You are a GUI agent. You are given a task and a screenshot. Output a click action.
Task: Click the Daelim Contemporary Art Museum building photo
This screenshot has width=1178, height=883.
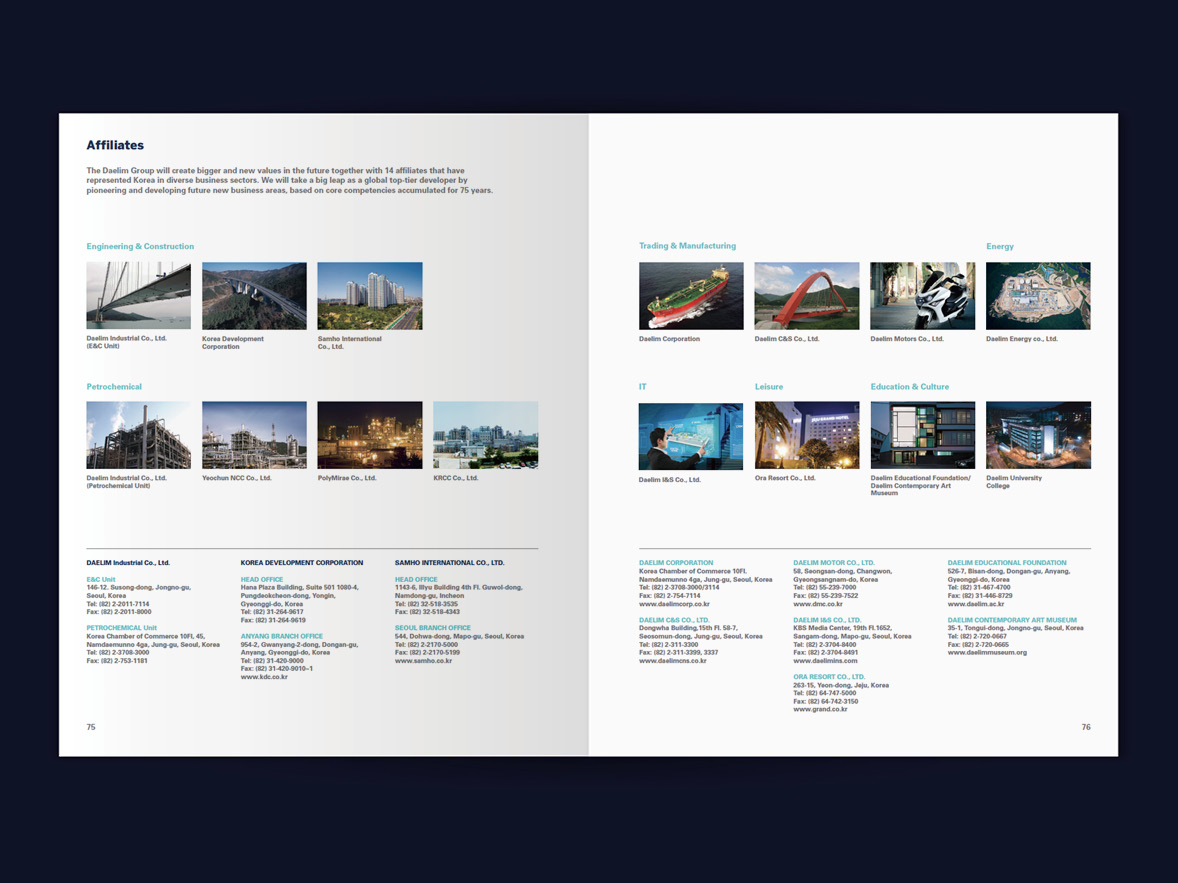pos(923,435)
